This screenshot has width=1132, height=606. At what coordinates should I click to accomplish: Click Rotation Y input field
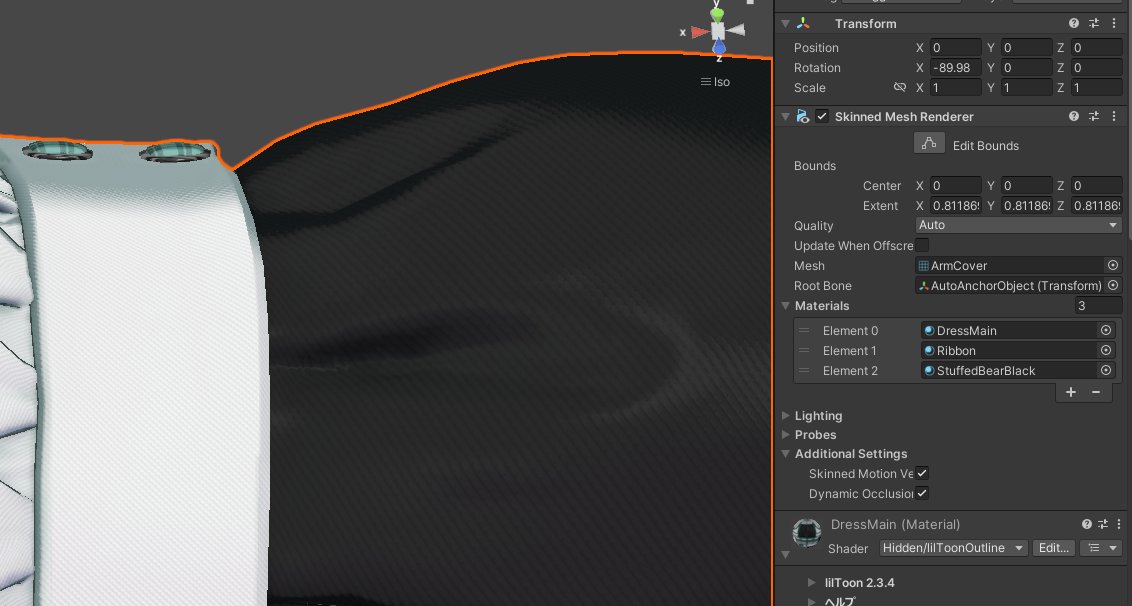pos(1027,68)
